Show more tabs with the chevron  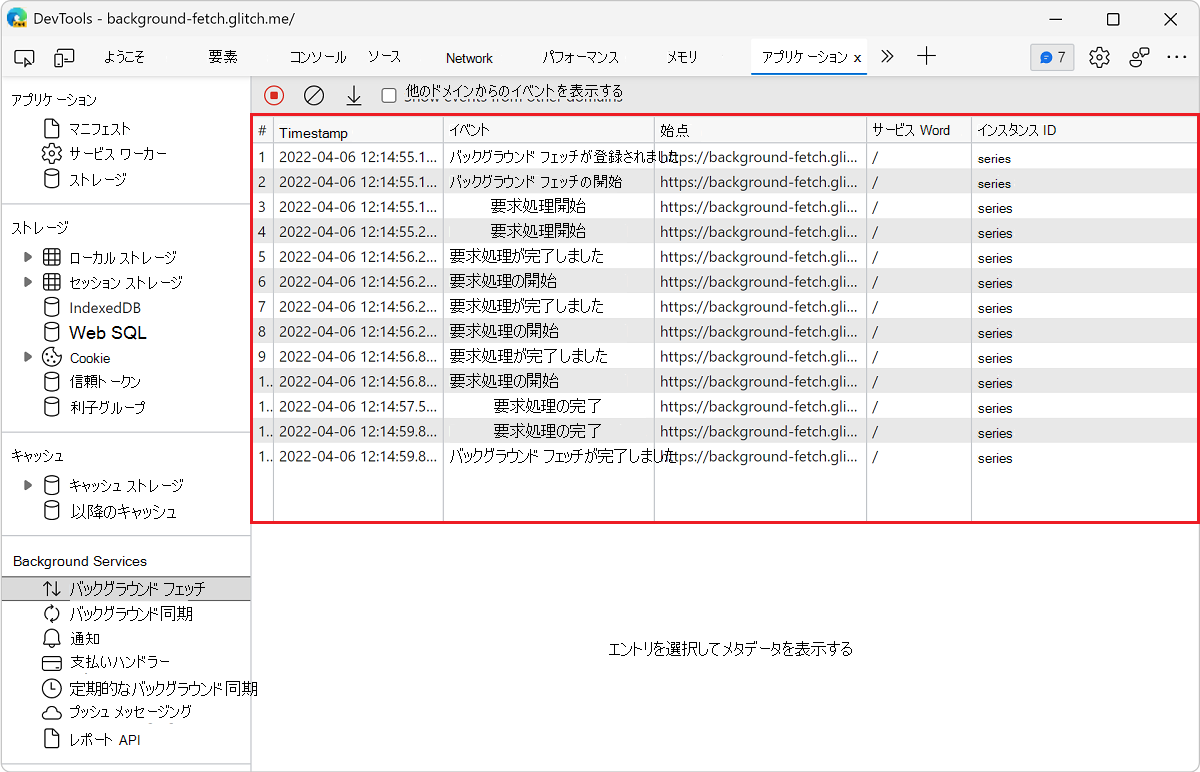[x=887, y=57]
